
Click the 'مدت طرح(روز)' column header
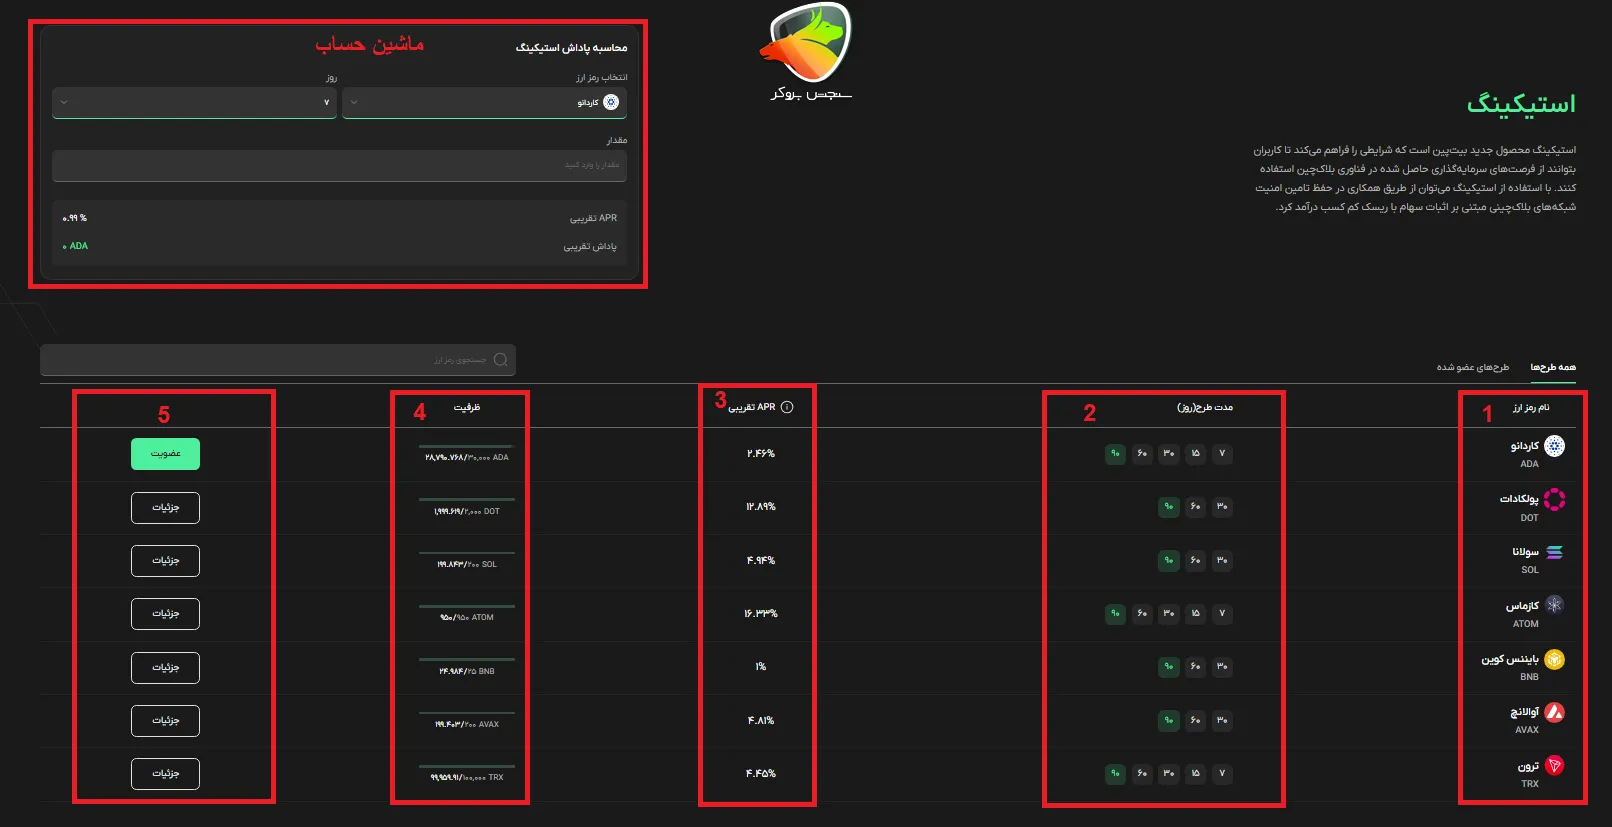(1205, 407)
